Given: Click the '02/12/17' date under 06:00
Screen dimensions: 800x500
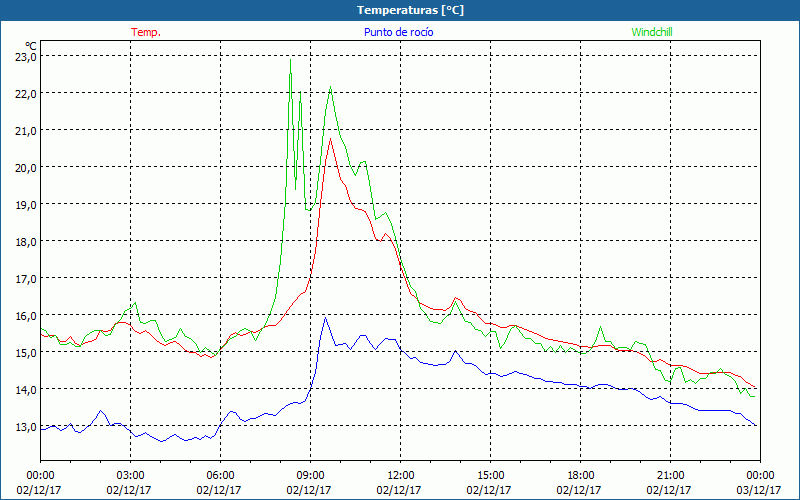Looking at the screenshot, I should 219,490.
